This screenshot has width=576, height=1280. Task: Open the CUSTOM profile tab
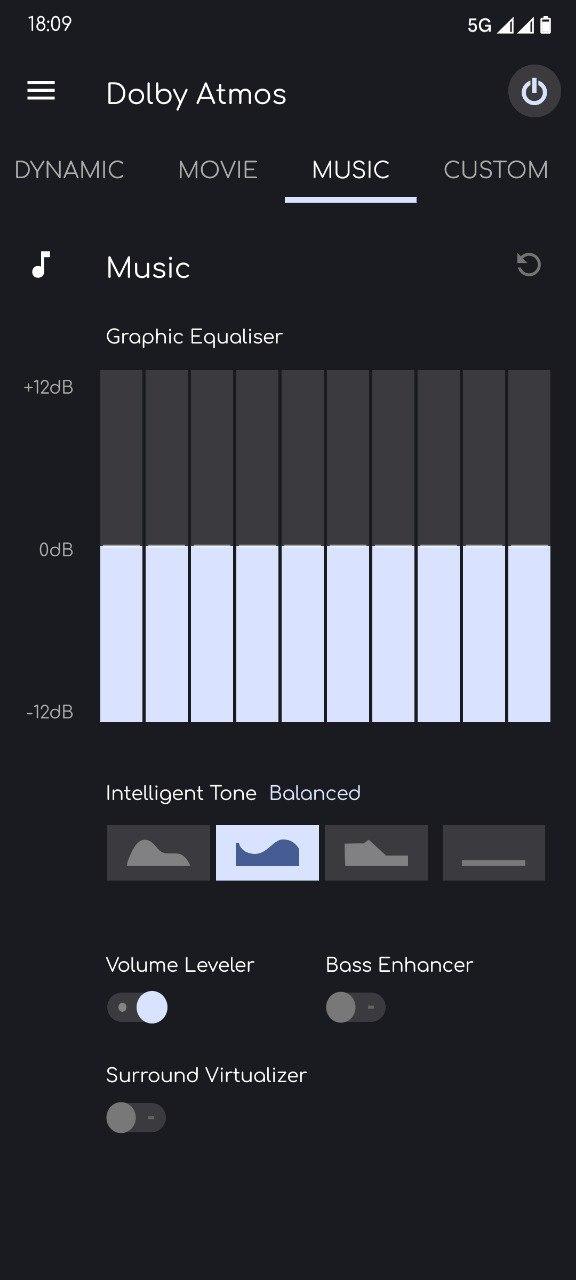(496, 170)
